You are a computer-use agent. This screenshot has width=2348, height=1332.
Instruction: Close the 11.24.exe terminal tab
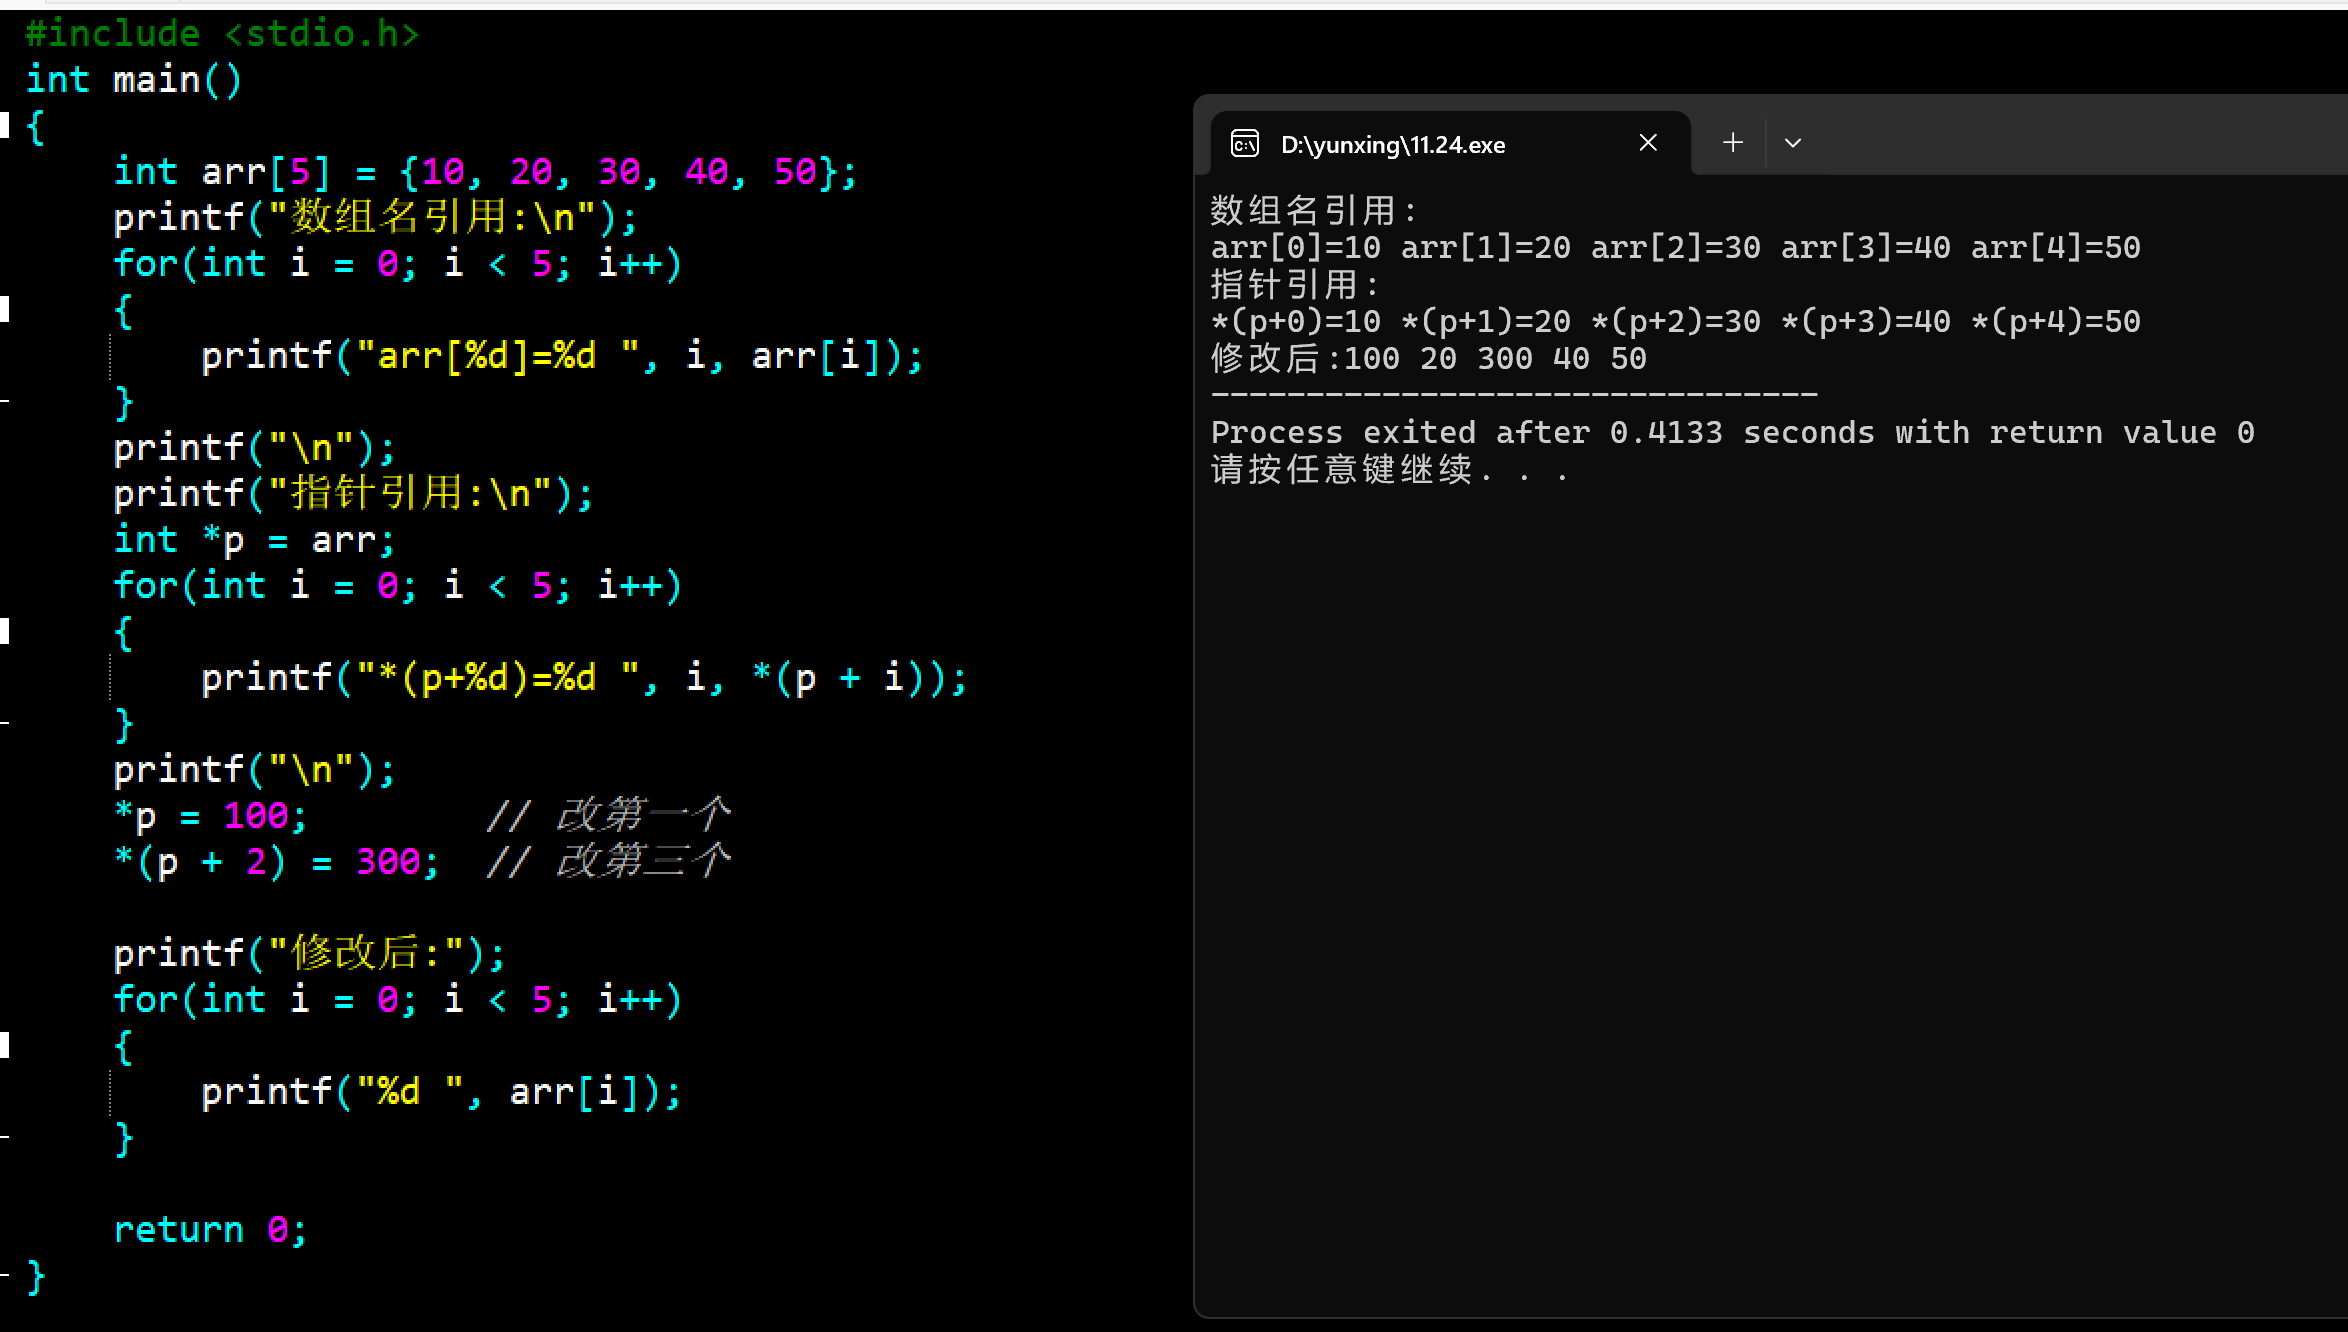1648,143
